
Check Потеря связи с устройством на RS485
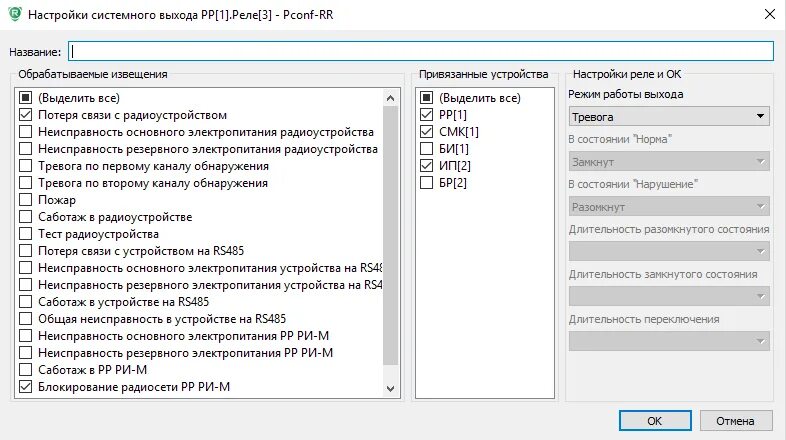click(26, 251)
